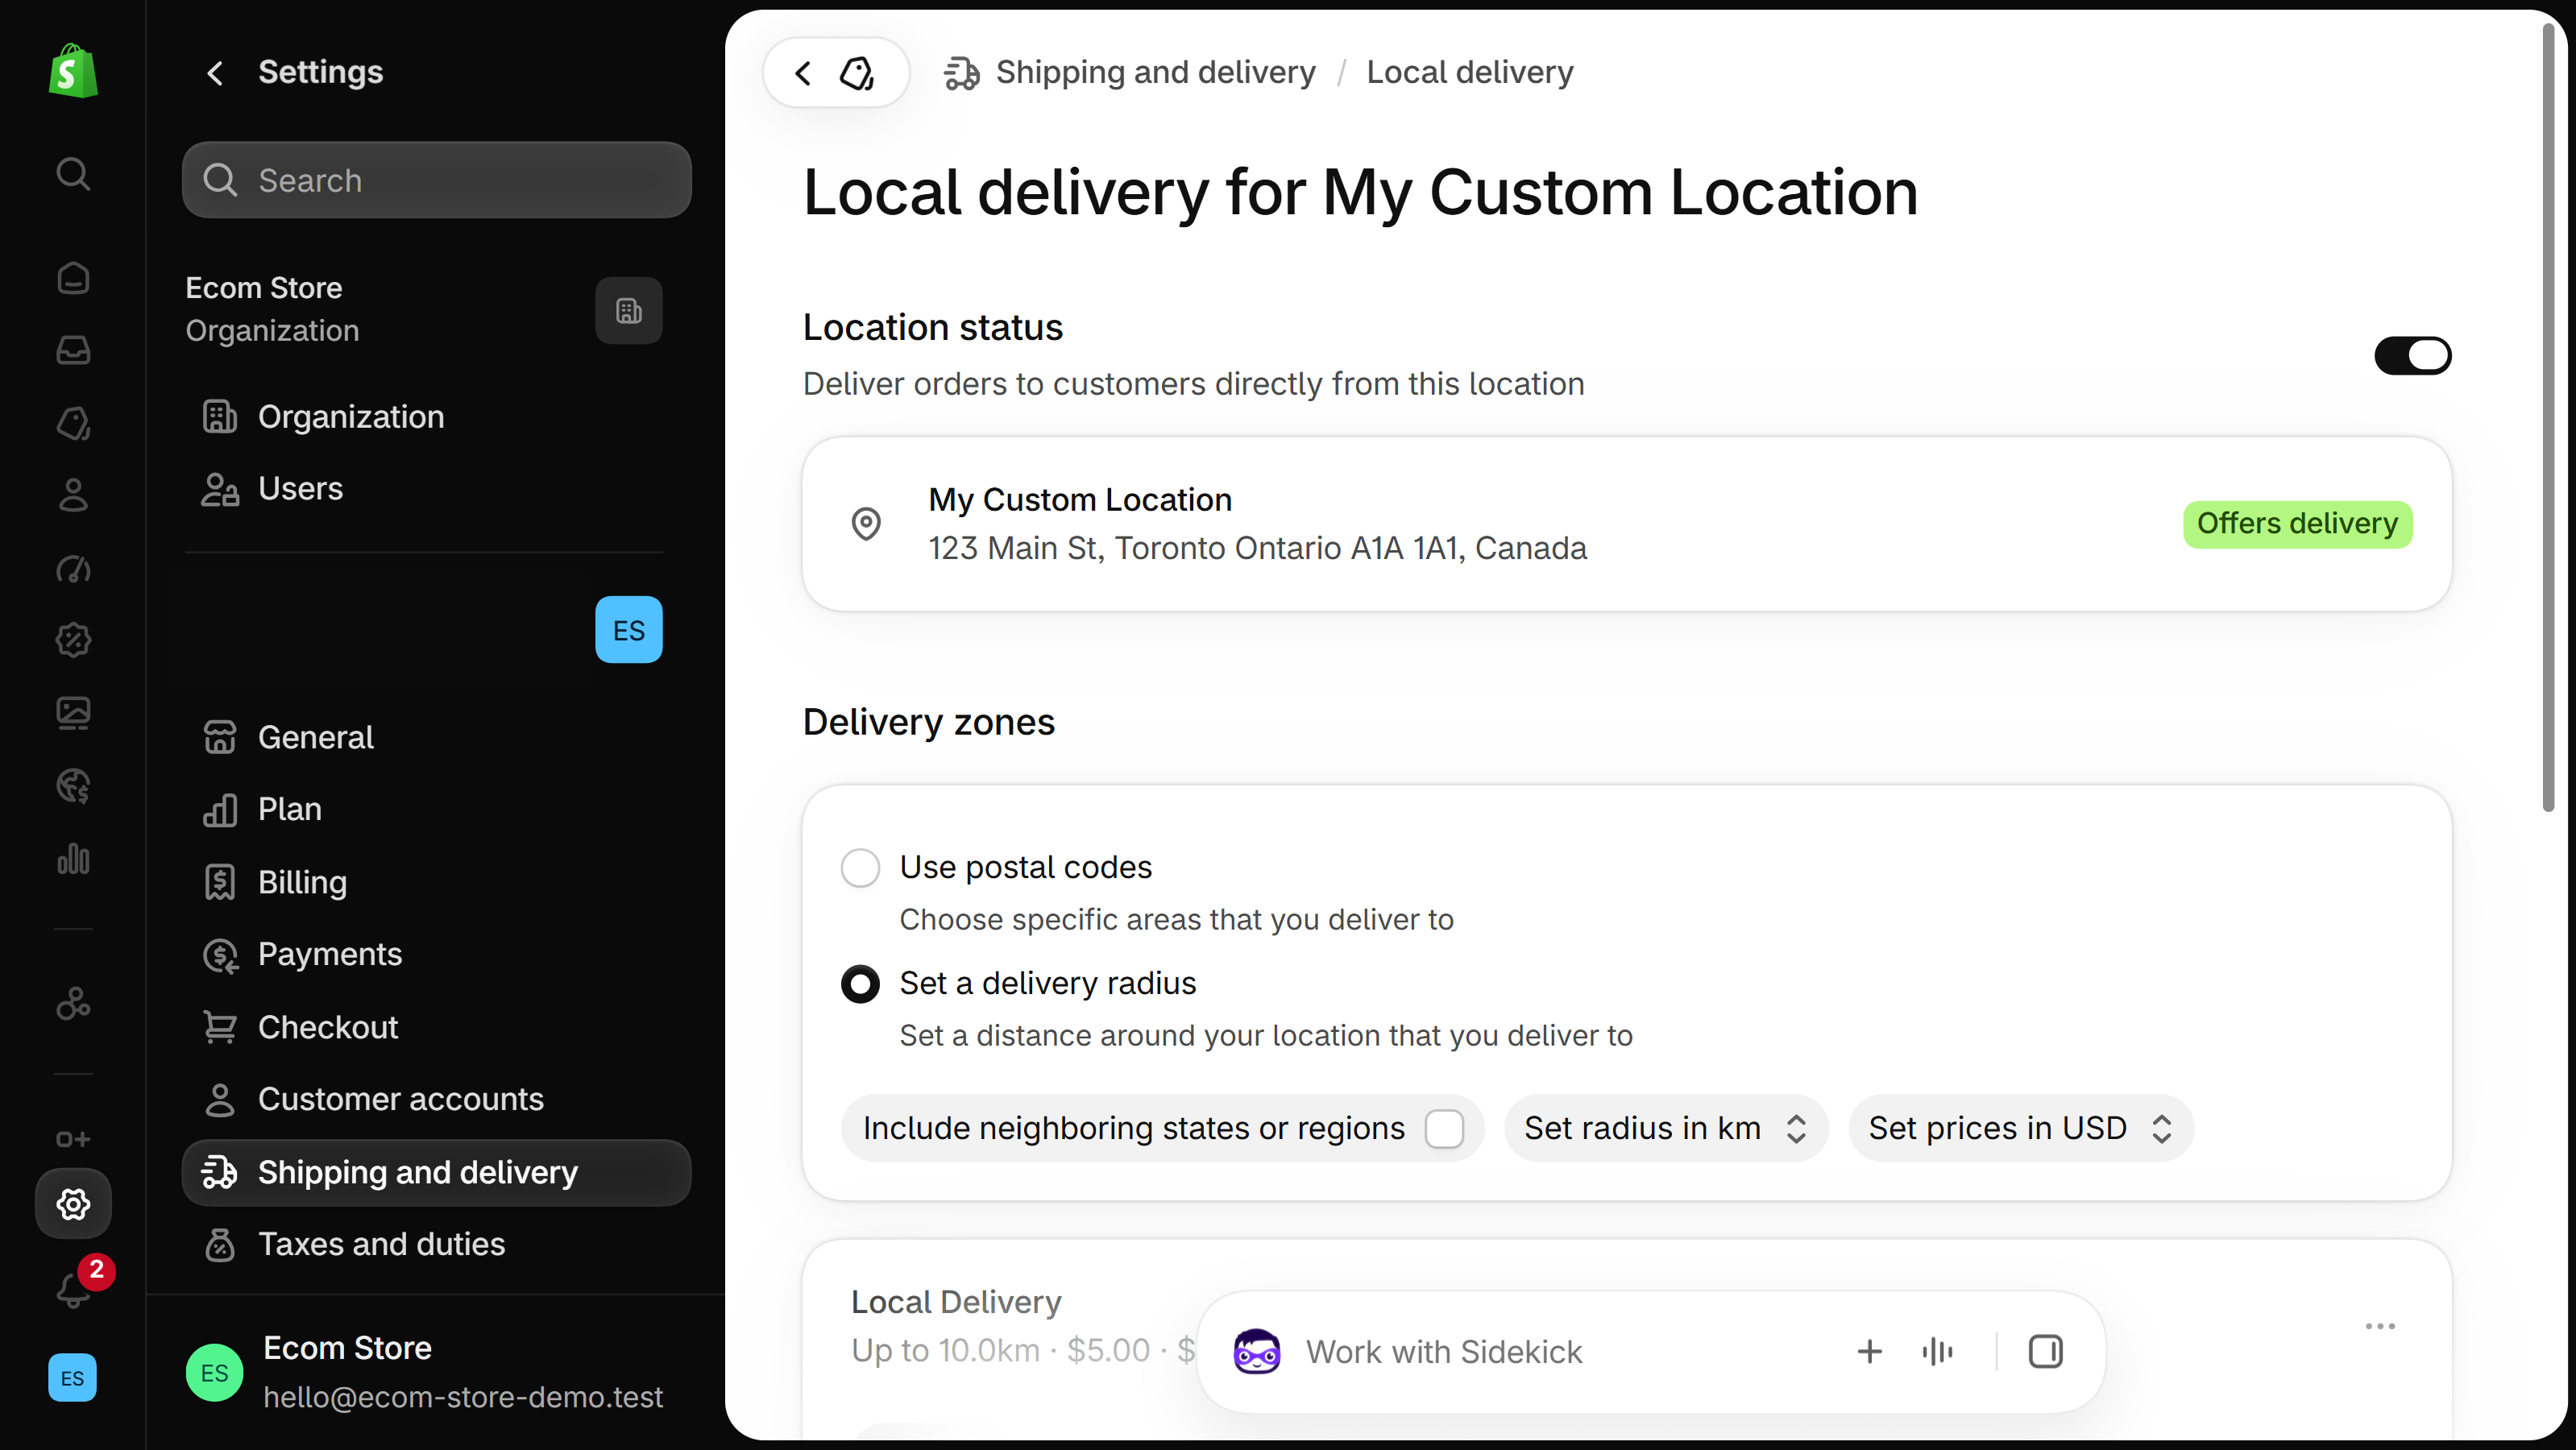The width and height of the screenshot is (2576, 1450).
Task: Select Shipping and delivery settings item
Action: pyautogui.click(x=436, y=1172)
